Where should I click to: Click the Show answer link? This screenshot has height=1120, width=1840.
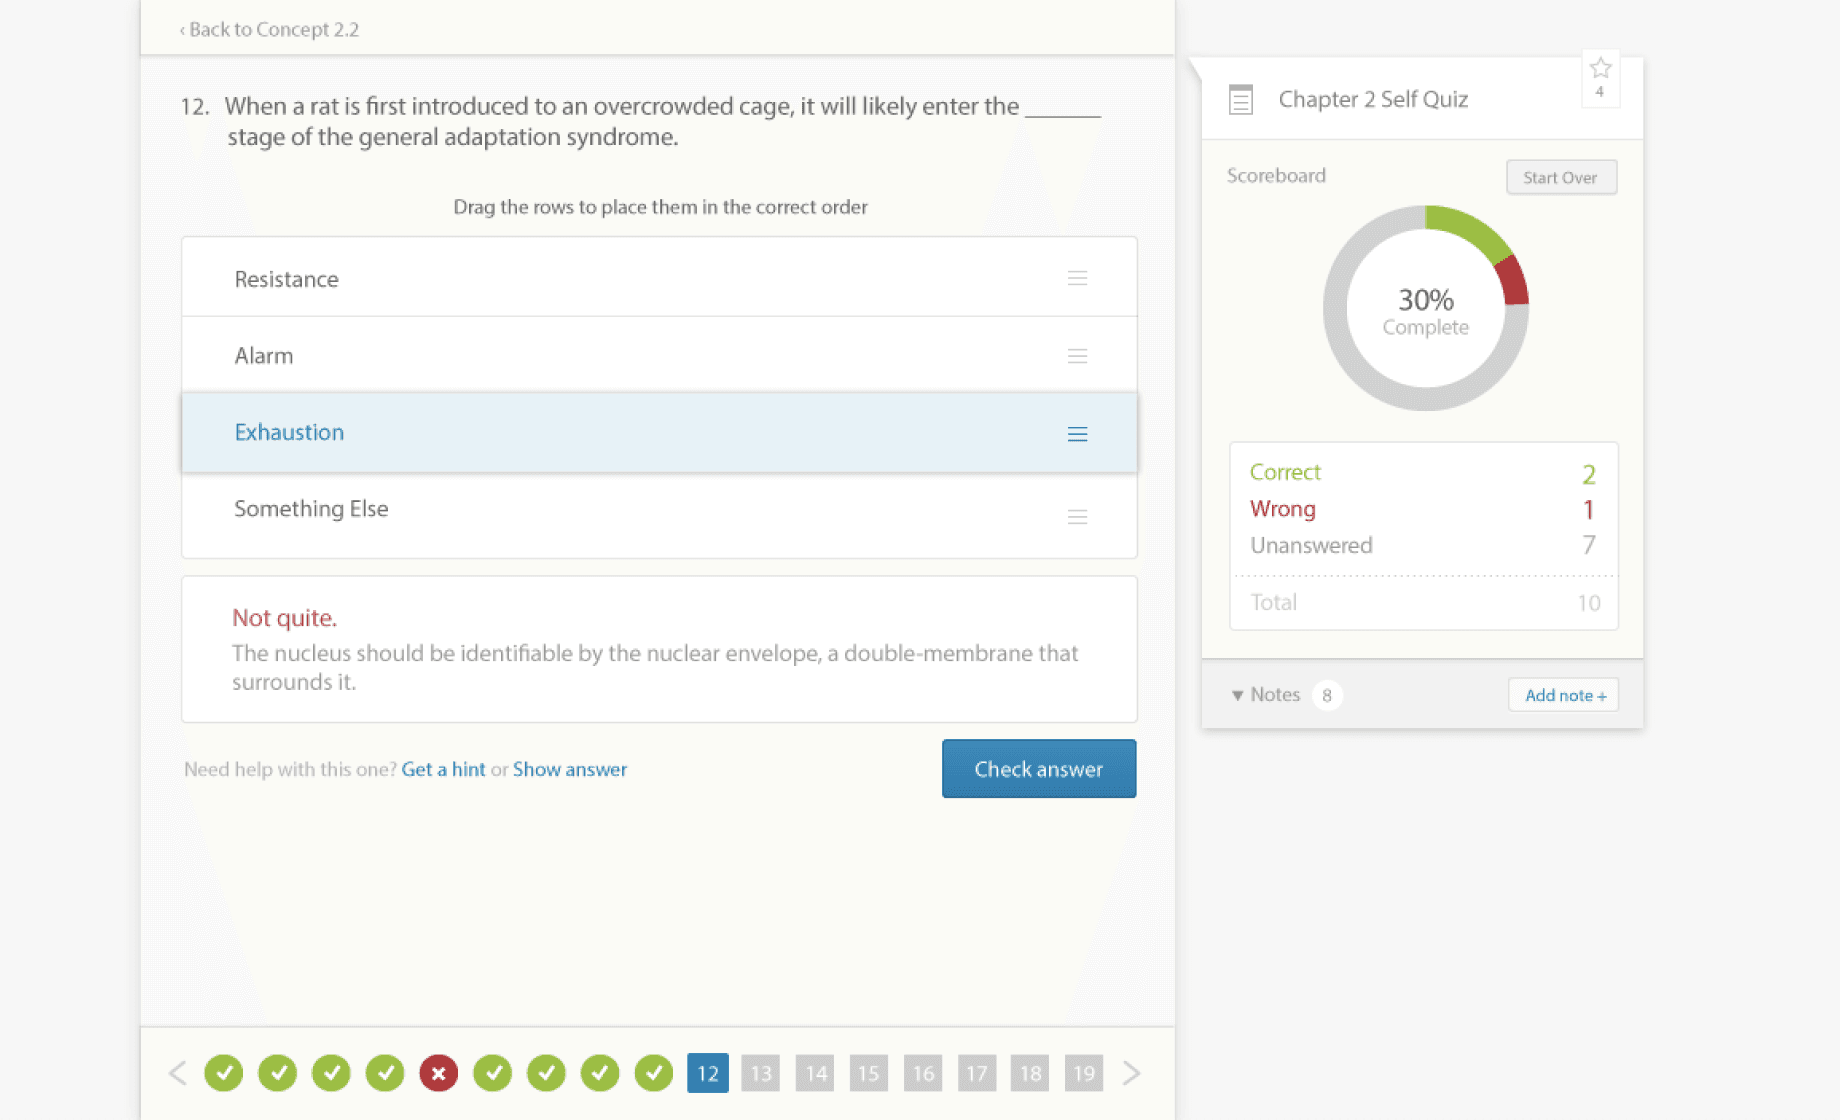569,769
